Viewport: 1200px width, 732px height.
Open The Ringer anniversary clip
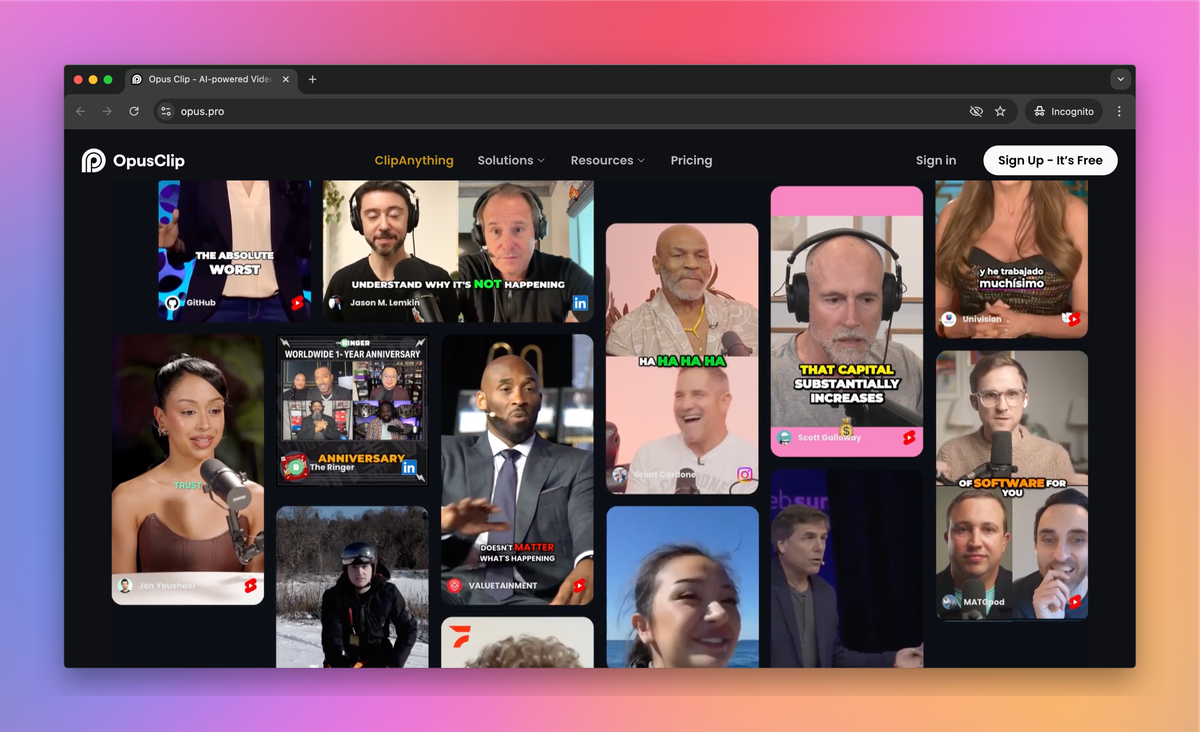click(352, 410)
